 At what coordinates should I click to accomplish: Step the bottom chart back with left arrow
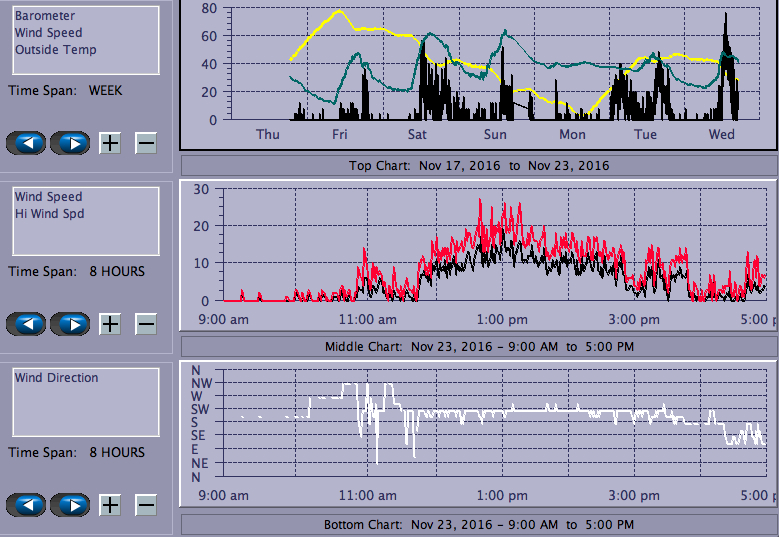point(27,505)
